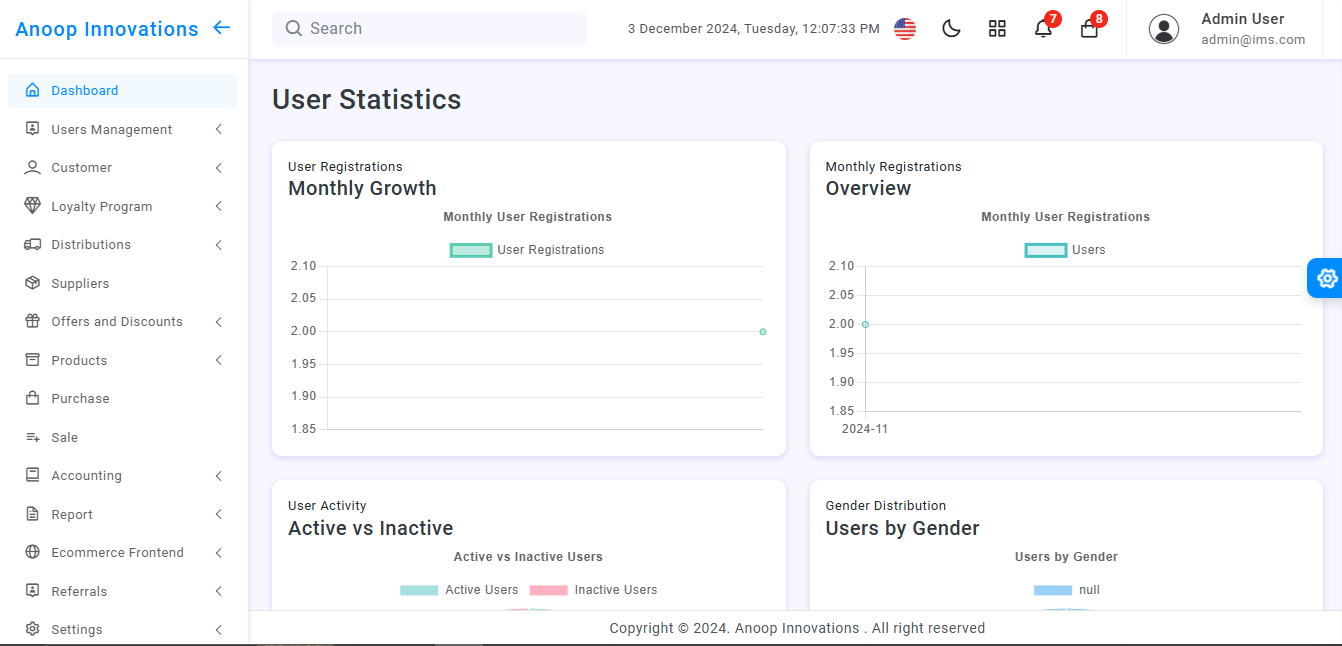This screenshot has width=1342, height=646.
Task: Open the shopping cart with 8 items
Action: (x=1089, y=29)
